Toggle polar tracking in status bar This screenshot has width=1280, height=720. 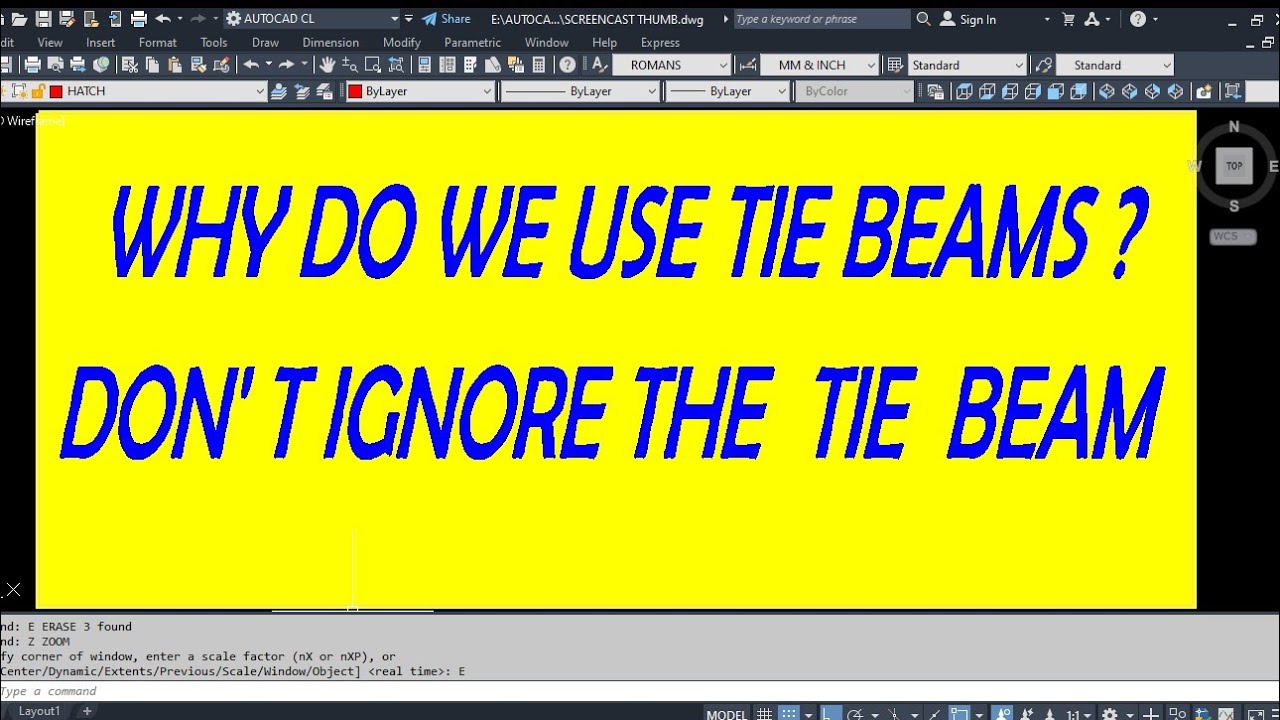pyautogui.click(x=856, y=714)
